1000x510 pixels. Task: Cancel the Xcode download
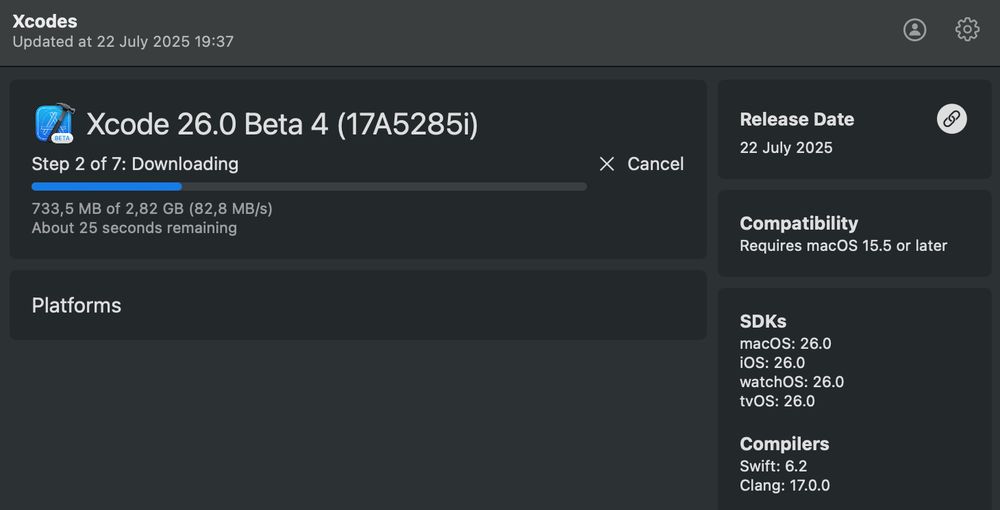(x=641, y=164)
